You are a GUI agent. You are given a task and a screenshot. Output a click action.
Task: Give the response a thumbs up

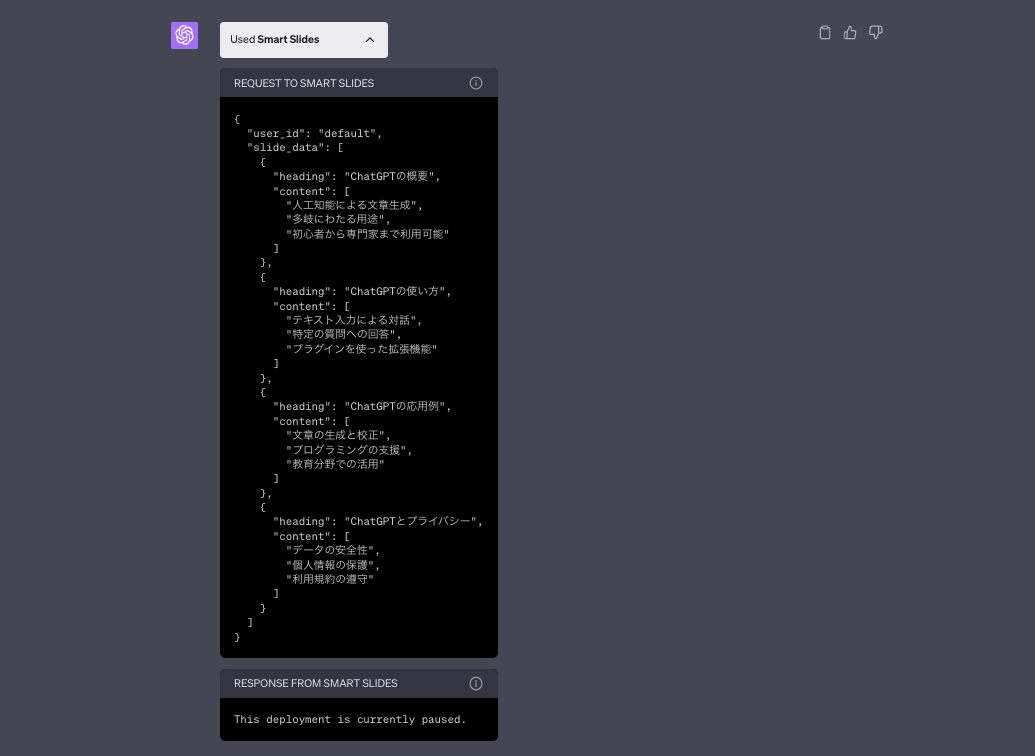[x=850, y=33]
